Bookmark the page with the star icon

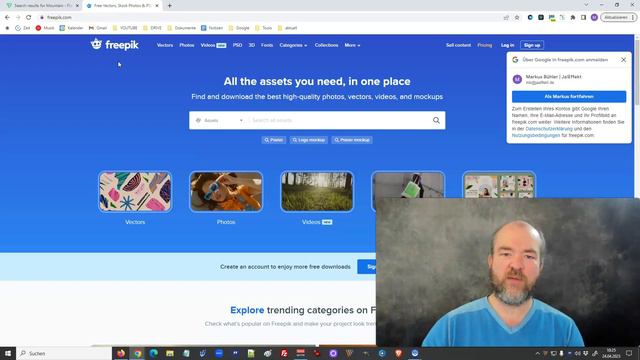pos(517,18)
